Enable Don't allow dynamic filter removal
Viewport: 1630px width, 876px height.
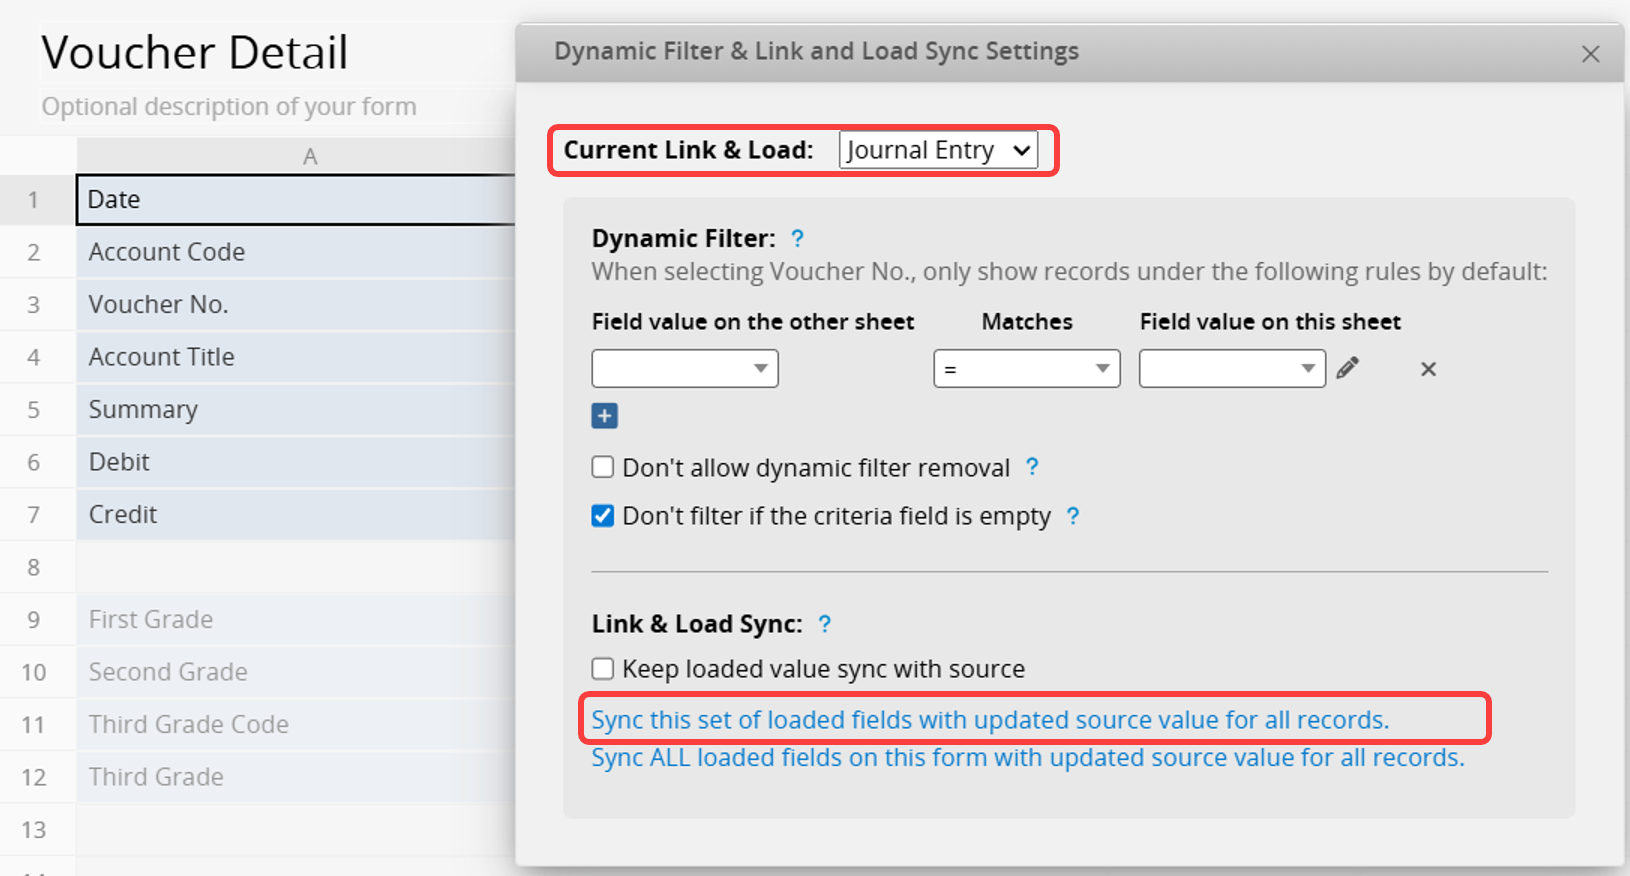(603, 467)
